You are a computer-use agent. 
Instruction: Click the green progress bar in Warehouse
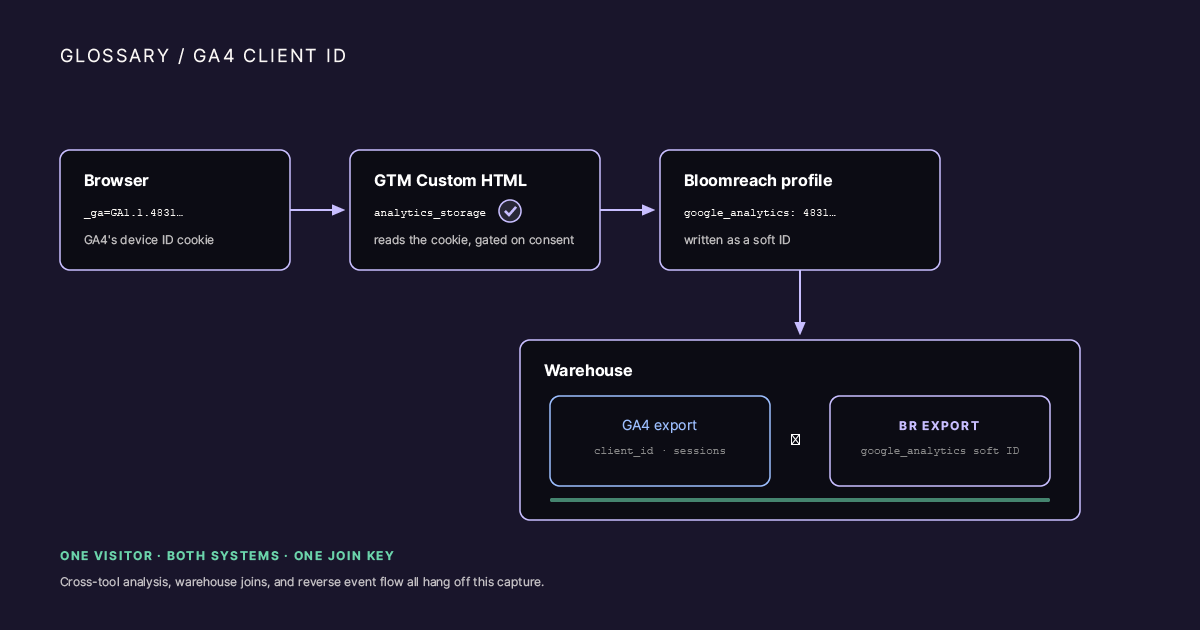coord(800,500)
